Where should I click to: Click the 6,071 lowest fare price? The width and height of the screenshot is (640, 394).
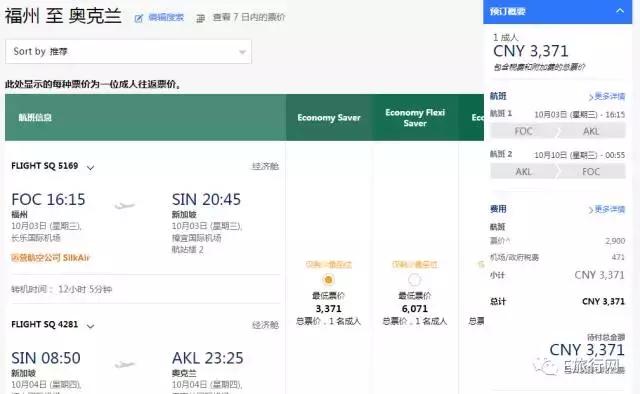pos(415,309)
